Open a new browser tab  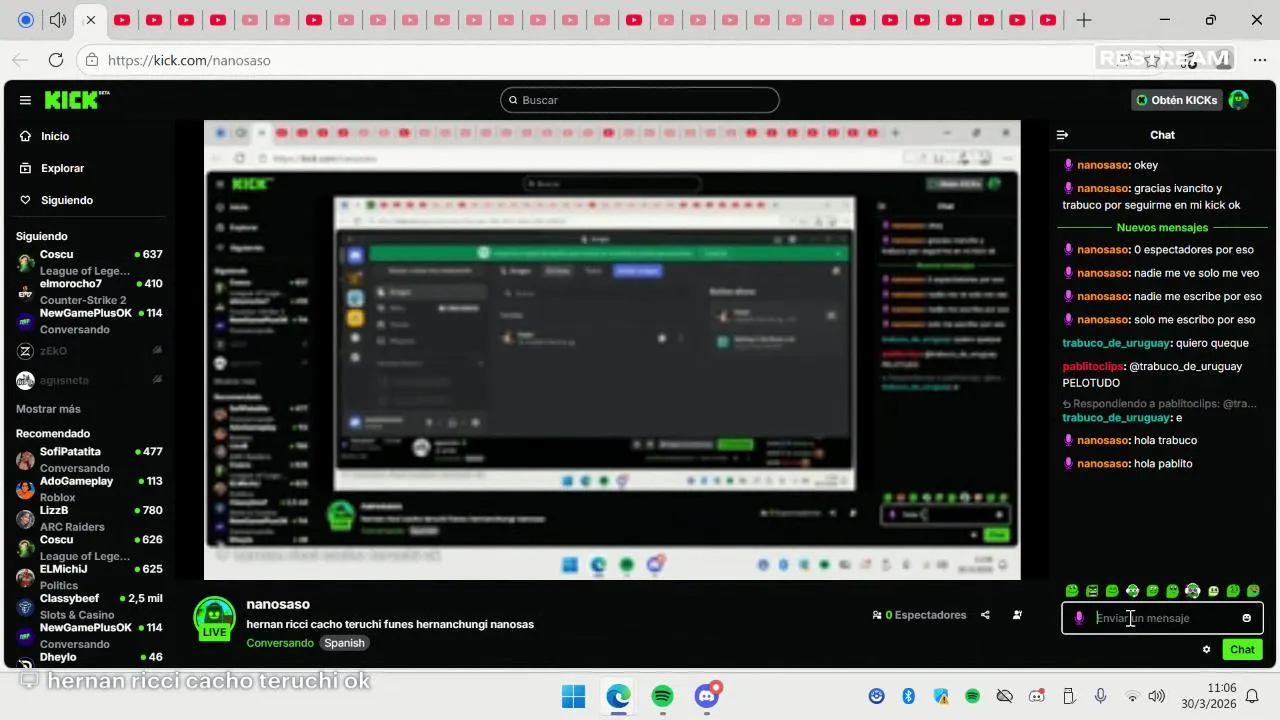(x=1084, y=20)
